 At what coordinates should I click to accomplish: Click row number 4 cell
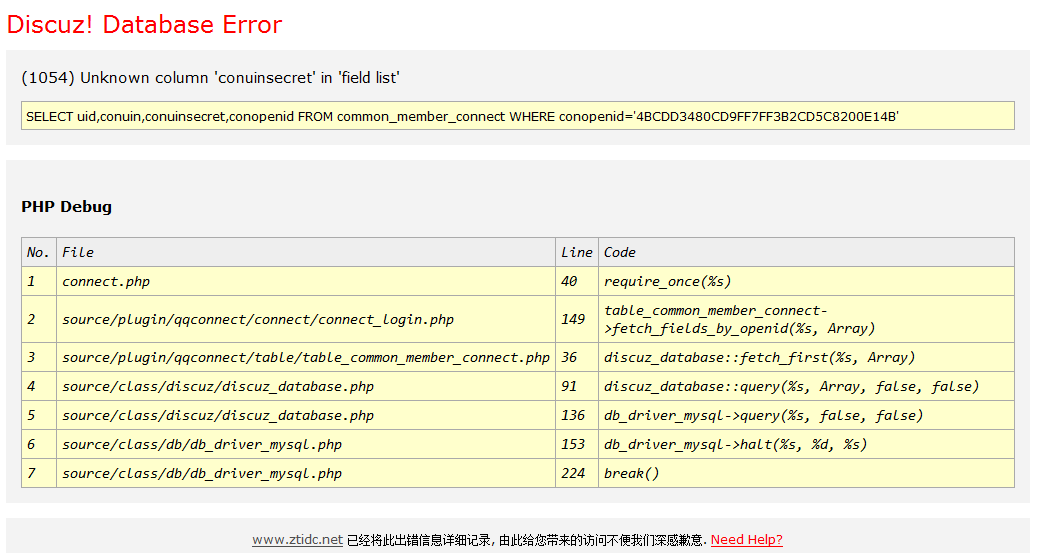[38, 387]
